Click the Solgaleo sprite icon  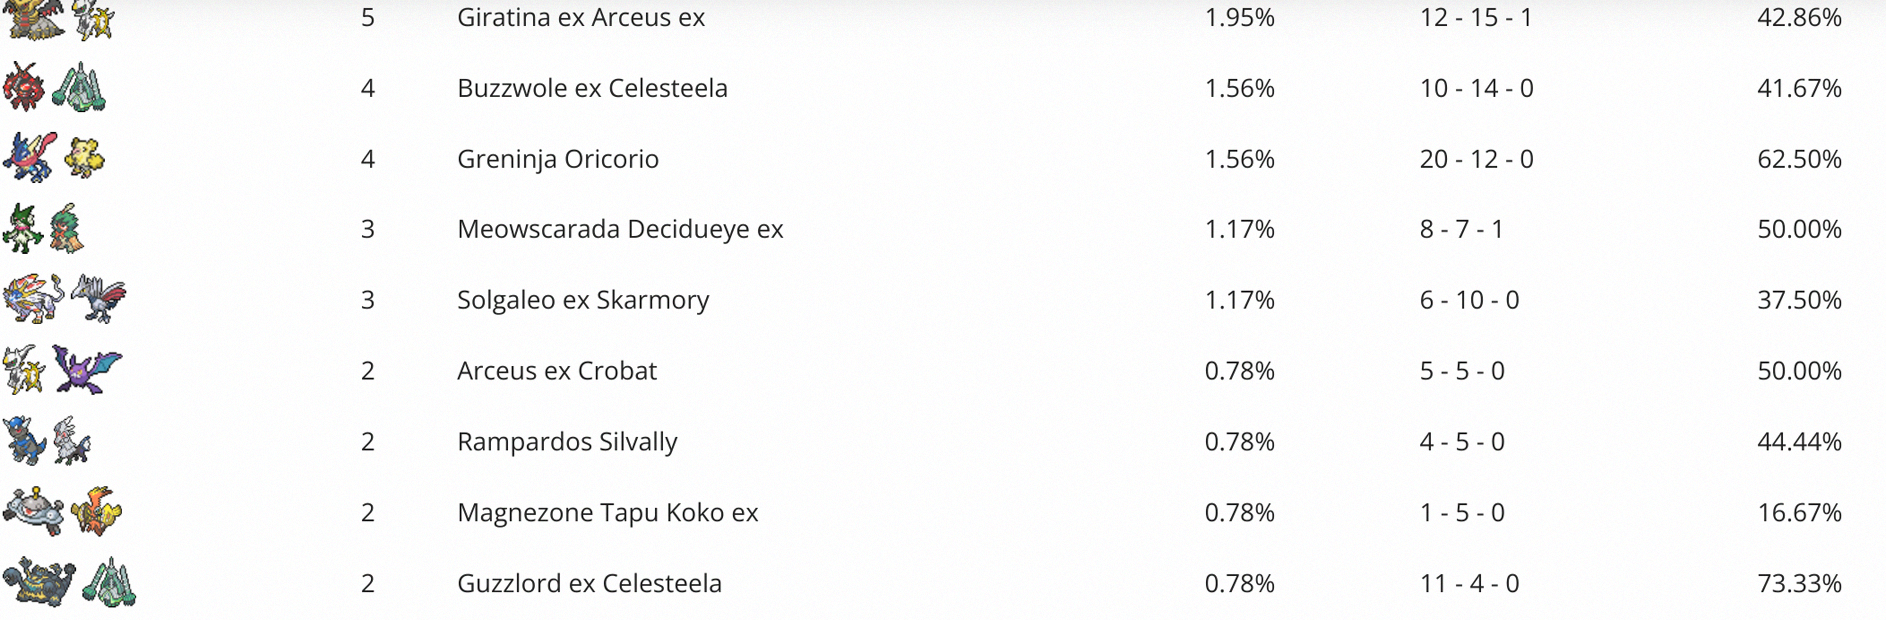point(33,299)
